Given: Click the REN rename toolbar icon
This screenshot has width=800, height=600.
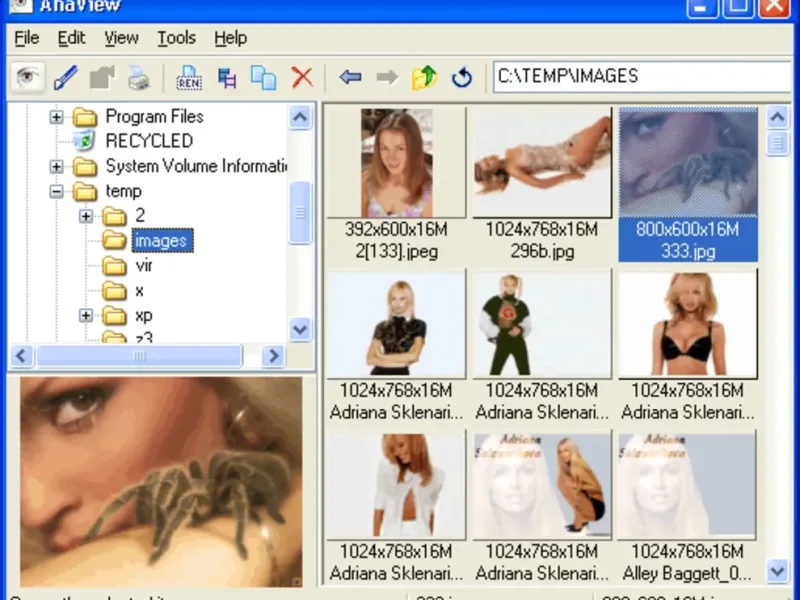Looking at the screenshot, I should (x=189, y=78).
